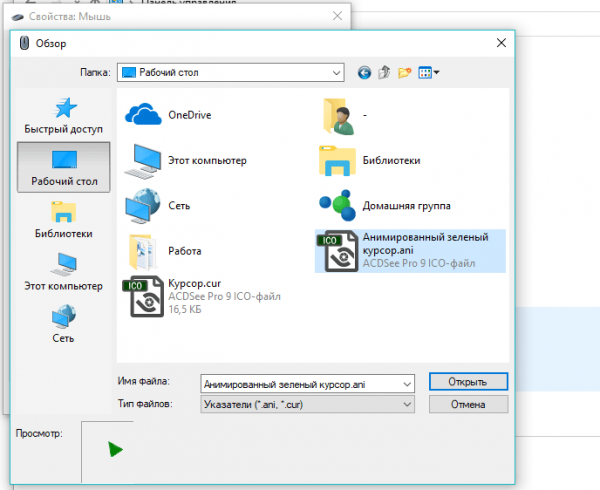Go back using the blue back arrow icon
The height and width of the screenshot is (490, 600).
coord(364,72)
